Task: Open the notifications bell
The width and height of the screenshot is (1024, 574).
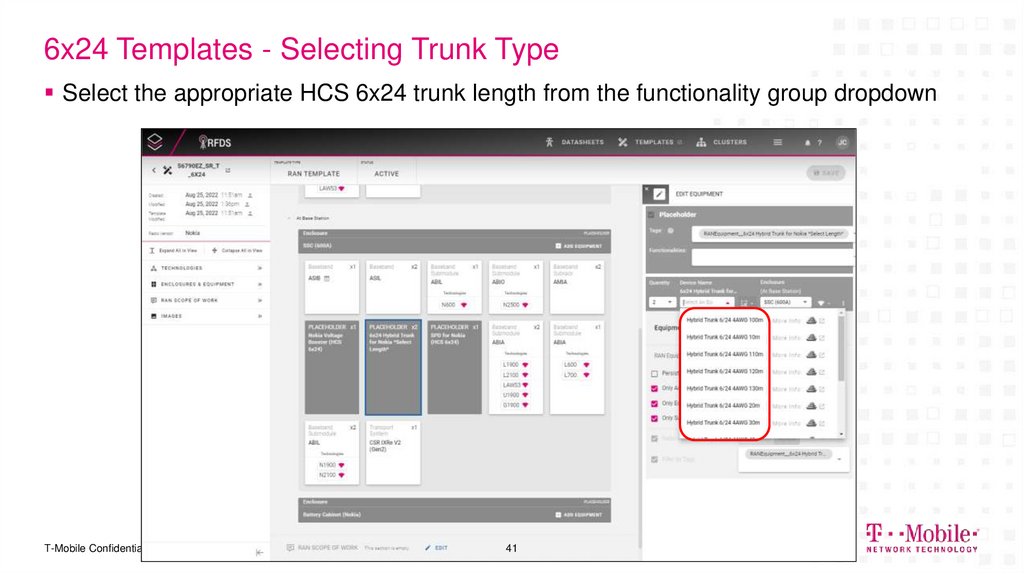Action: click(807, 142)
